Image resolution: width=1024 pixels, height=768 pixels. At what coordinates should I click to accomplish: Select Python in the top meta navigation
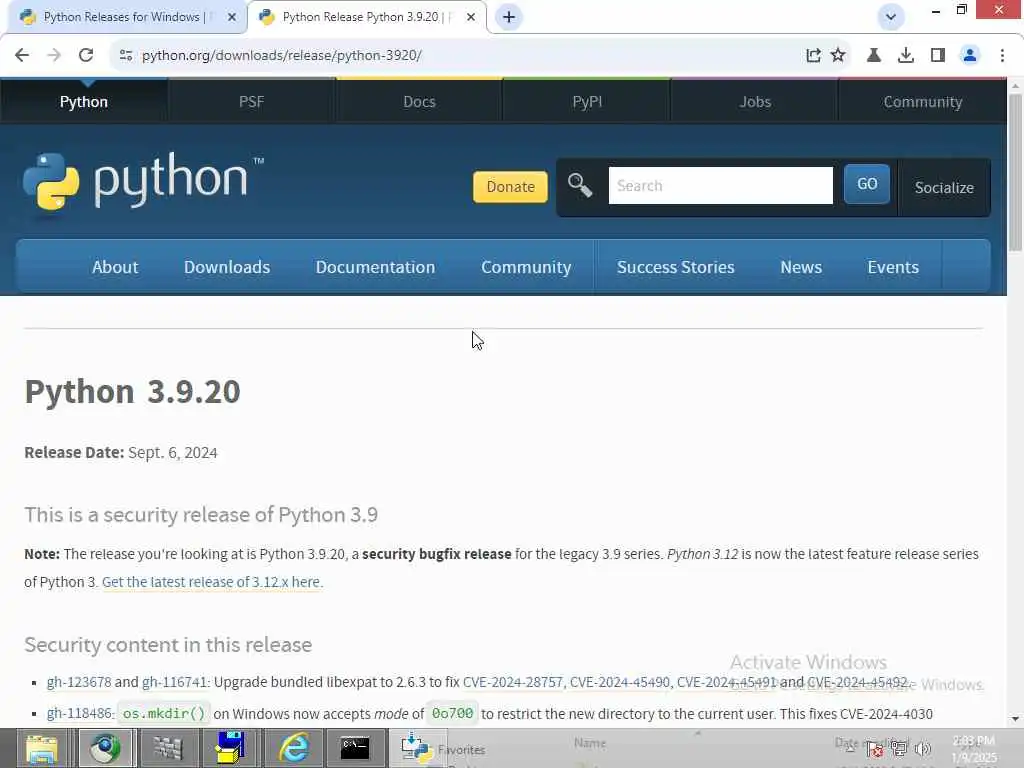84,101
